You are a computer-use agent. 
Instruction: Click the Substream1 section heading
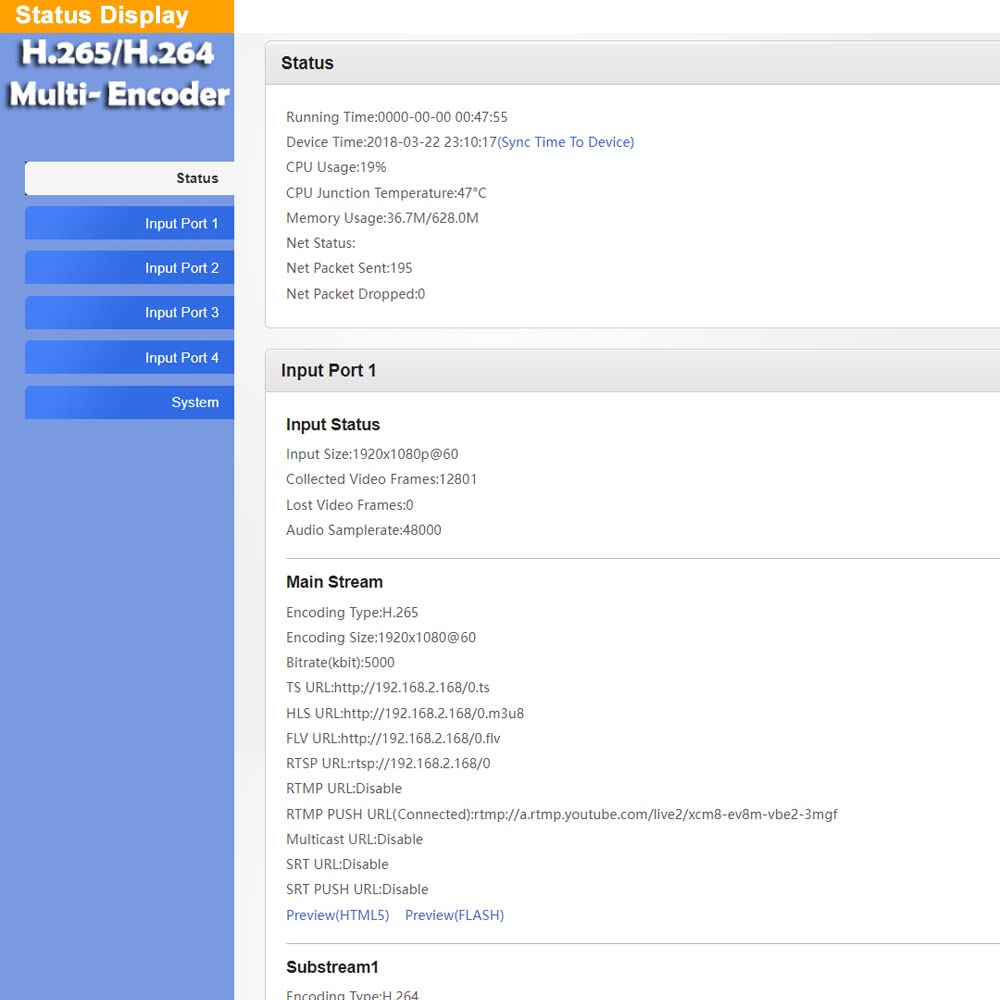[x=332, y=967]
